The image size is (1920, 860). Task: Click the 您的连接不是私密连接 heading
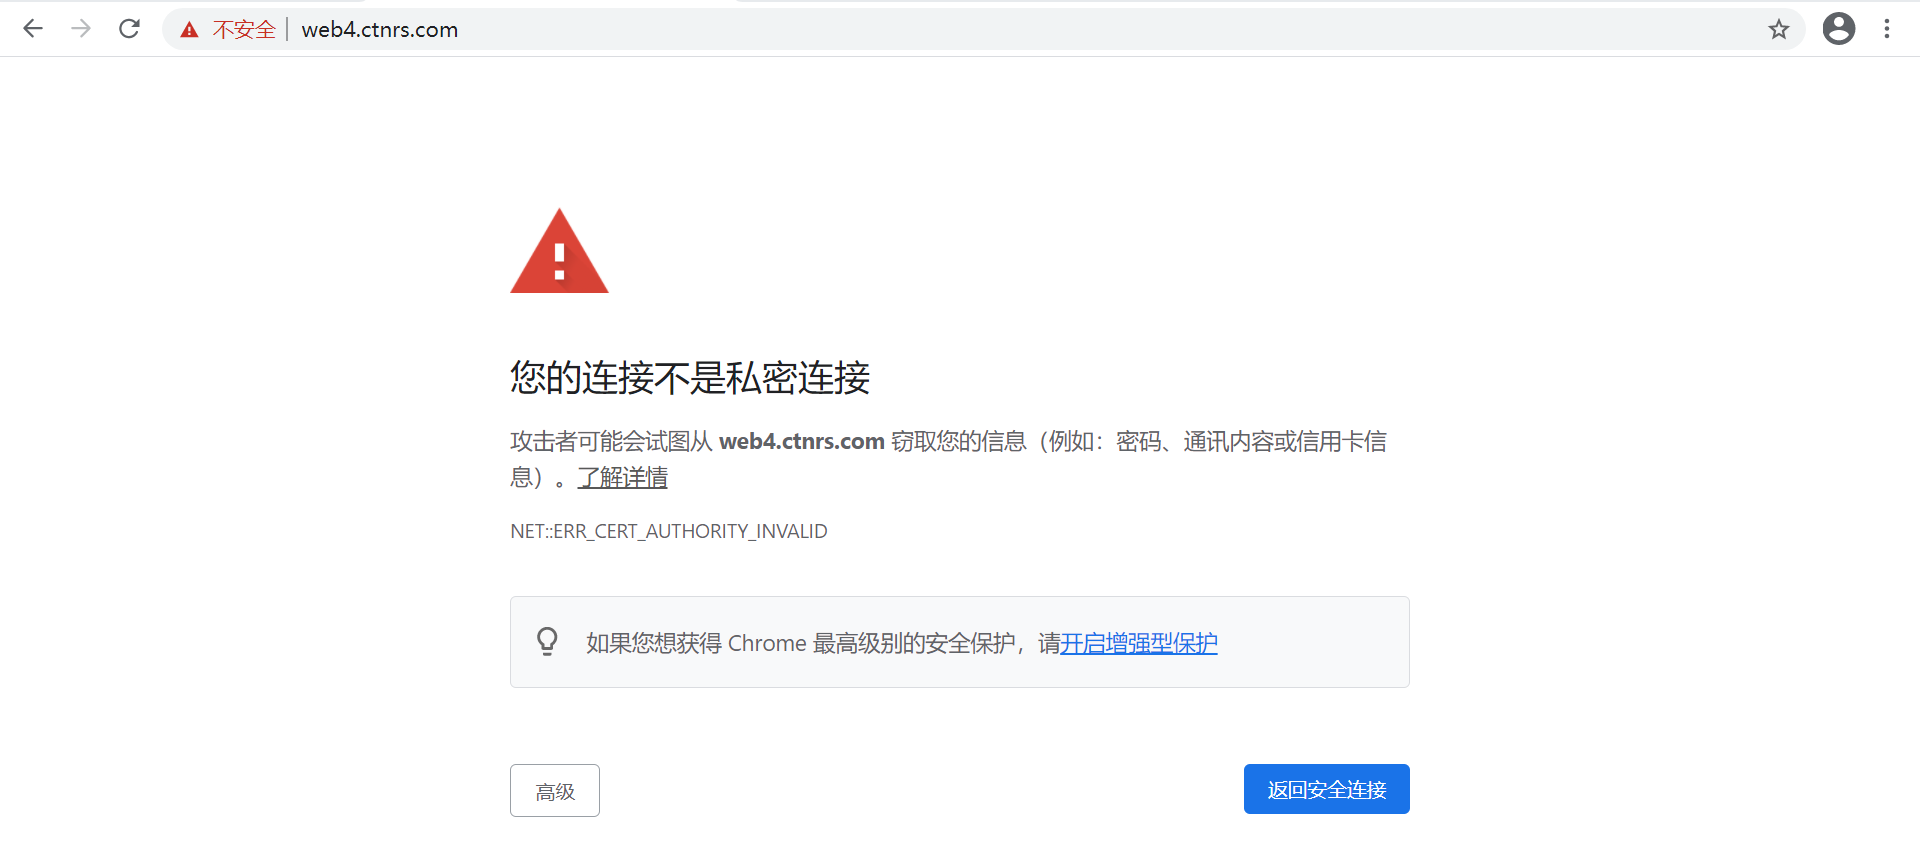(689, 378)
